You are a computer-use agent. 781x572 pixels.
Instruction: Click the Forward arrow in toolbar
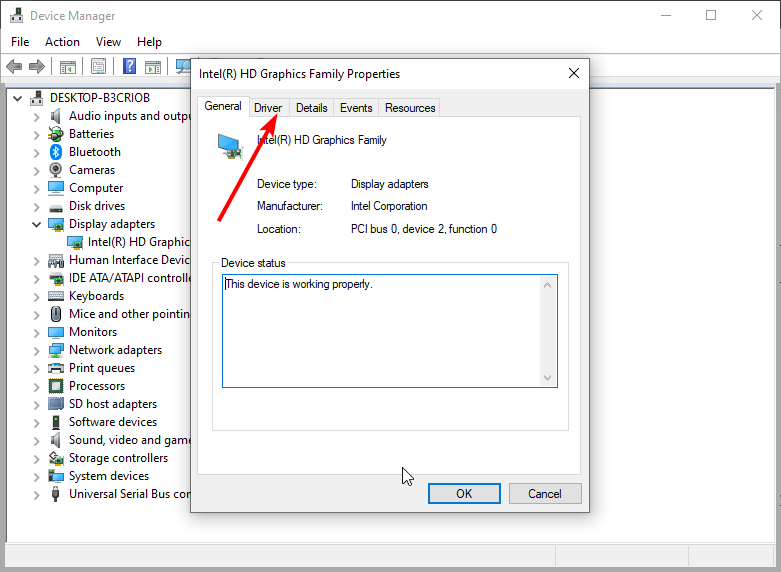point(37,66)
